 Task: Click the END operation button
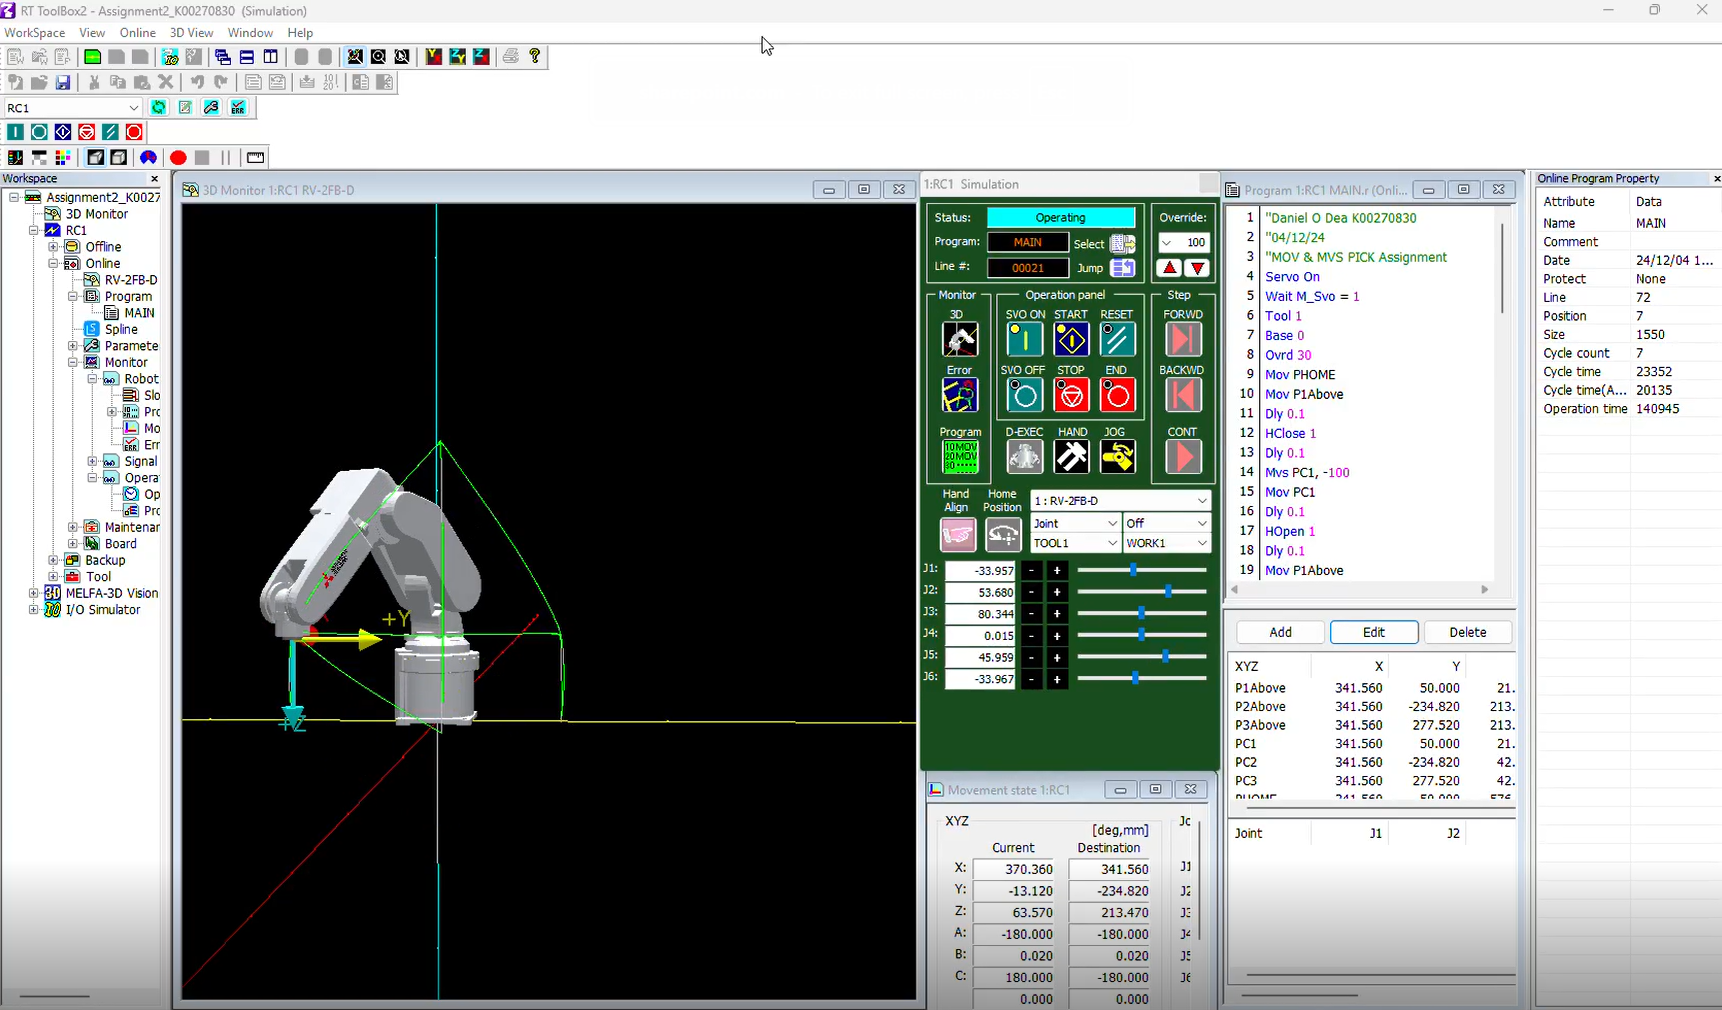tap(1117, 396)
